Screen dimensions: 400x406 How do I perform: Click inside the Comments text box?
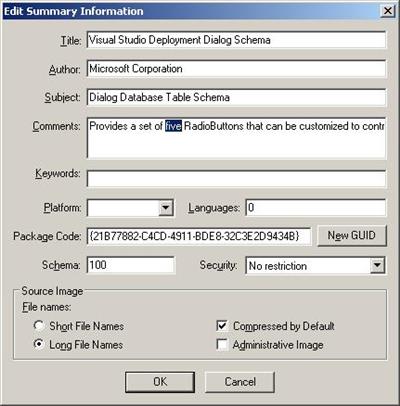(x=236, y=138)
